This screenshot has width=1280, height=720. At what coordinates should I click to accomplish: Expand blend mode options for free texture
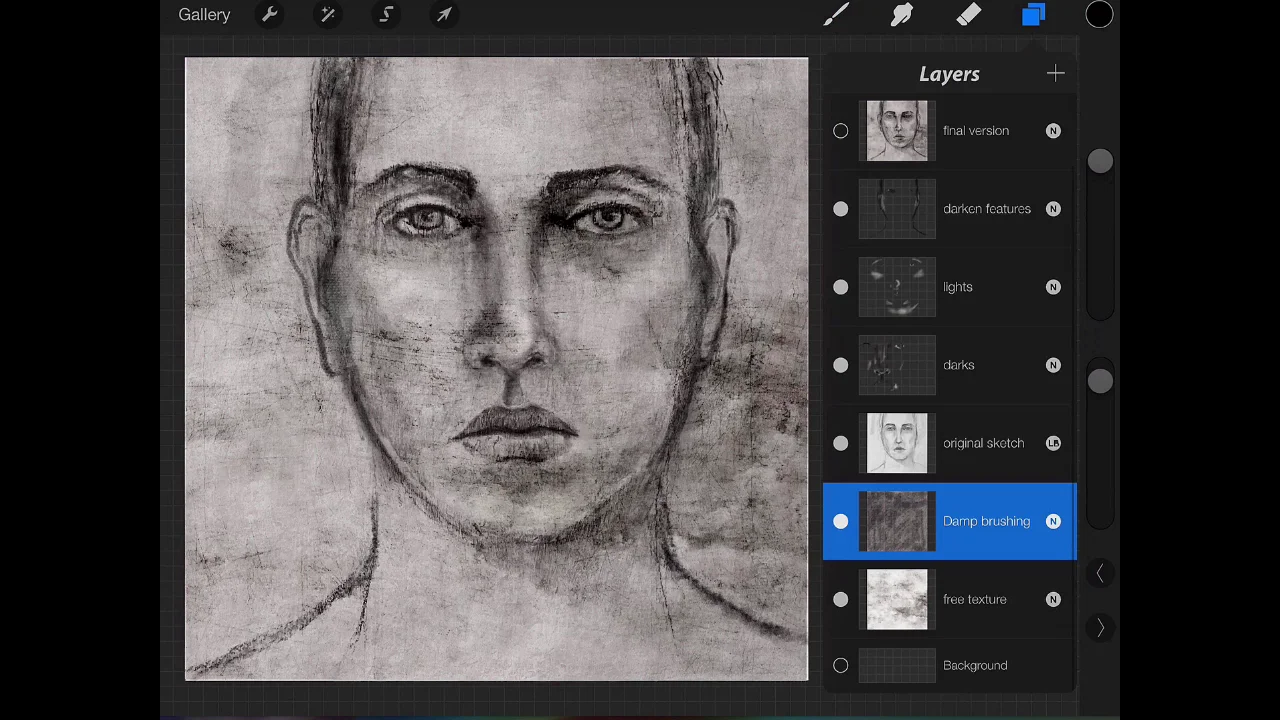point(1053,599)
